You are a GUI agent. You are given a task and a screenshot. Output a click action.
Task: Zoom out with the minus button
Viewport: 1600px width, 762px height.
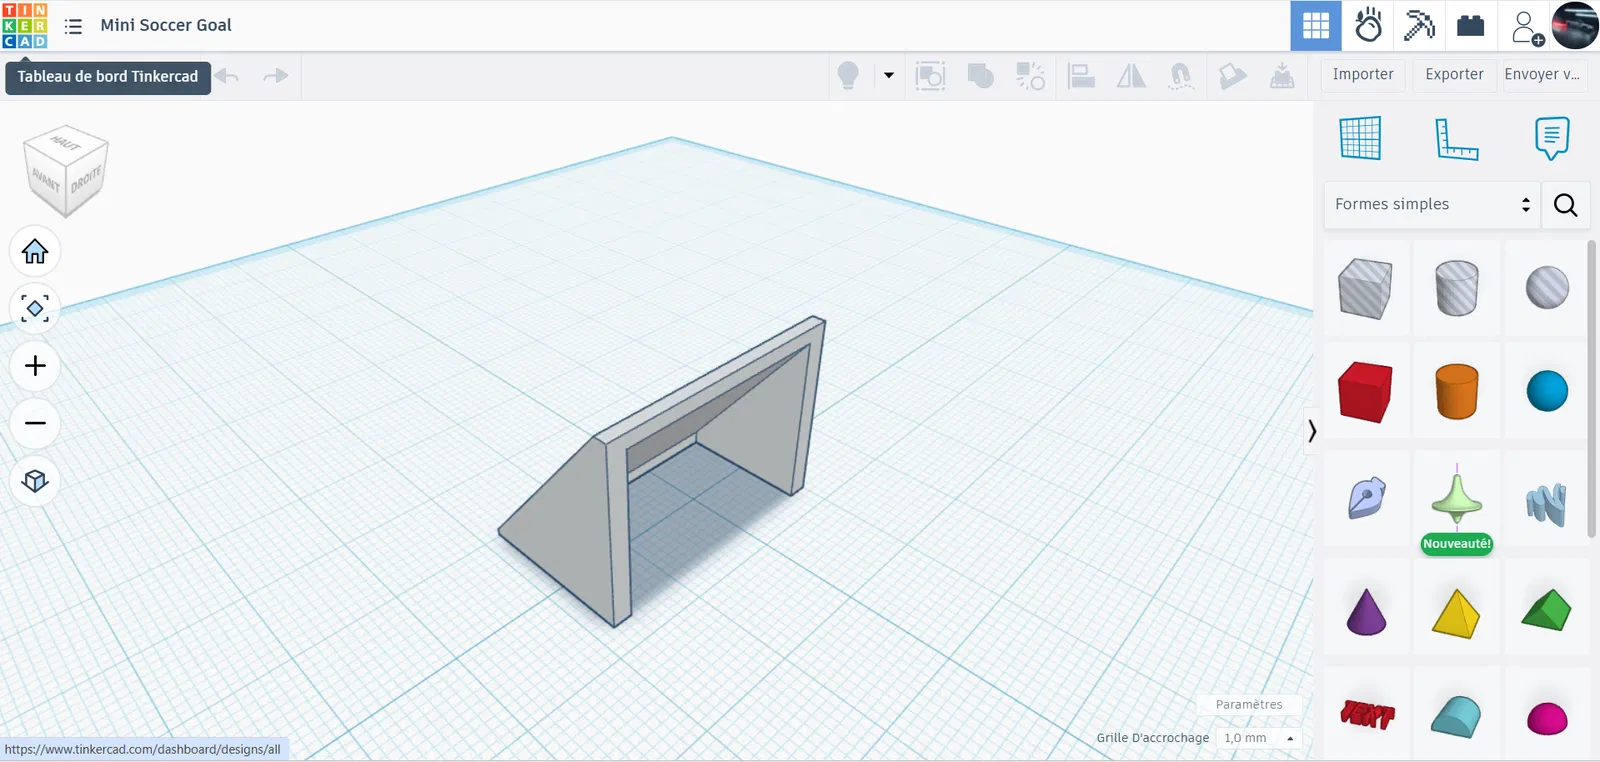(x=35, y=423)
